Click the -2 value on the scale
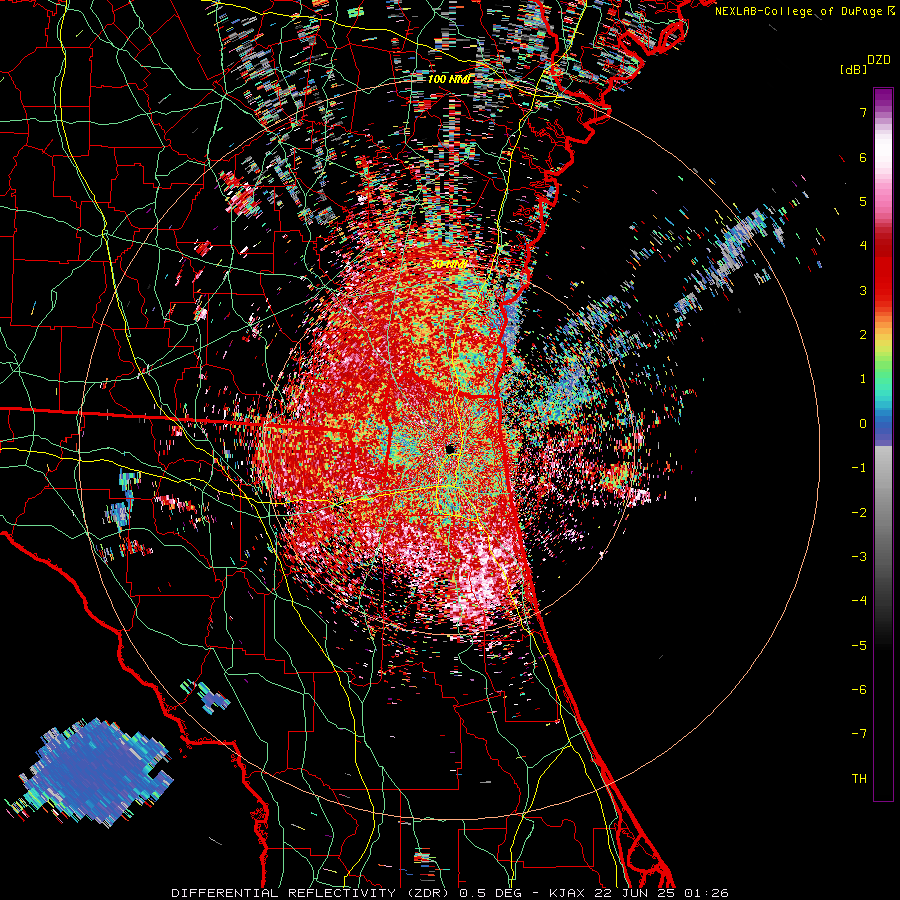The image size is (900, 900). tap(859, 513)
